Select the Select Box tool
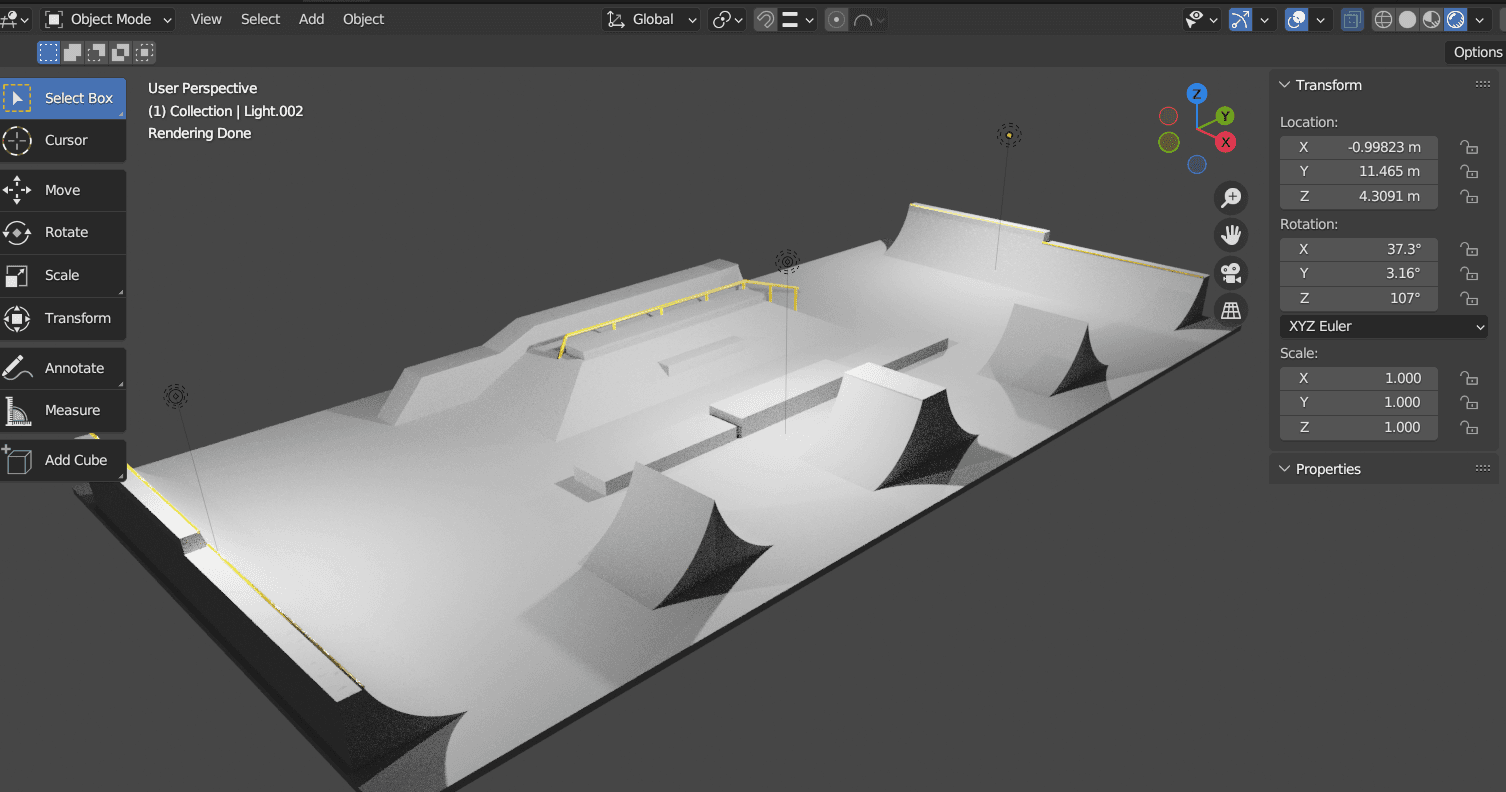1506x792 pixels. tap(63, 97)
